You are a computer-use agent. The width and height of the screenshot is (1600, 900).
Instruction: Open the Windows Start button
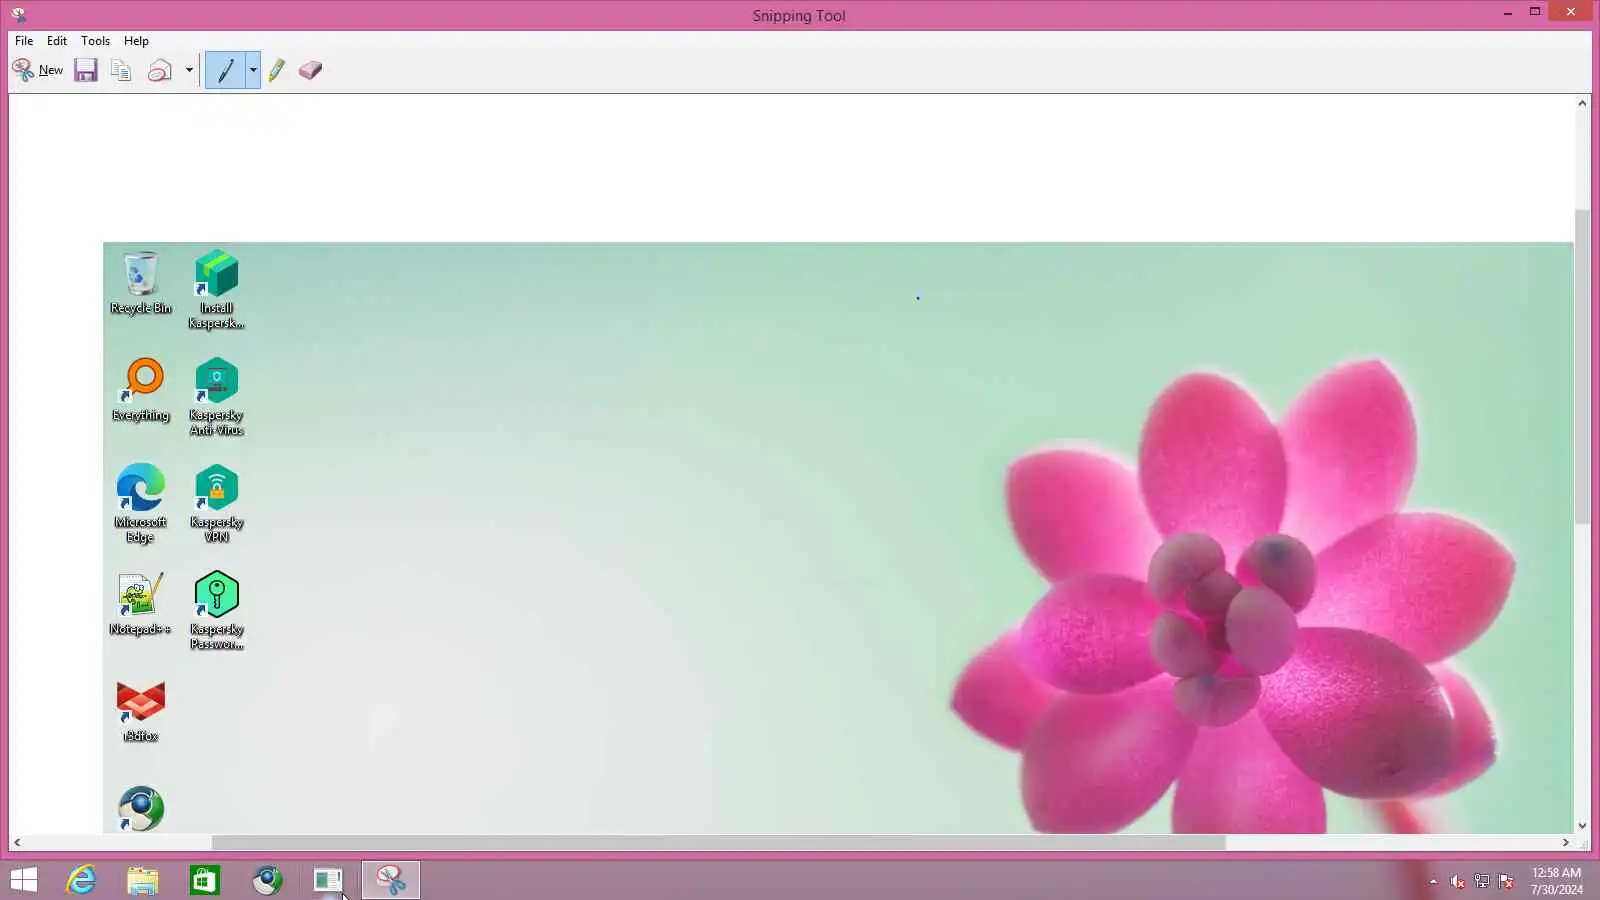coord(24,880)
